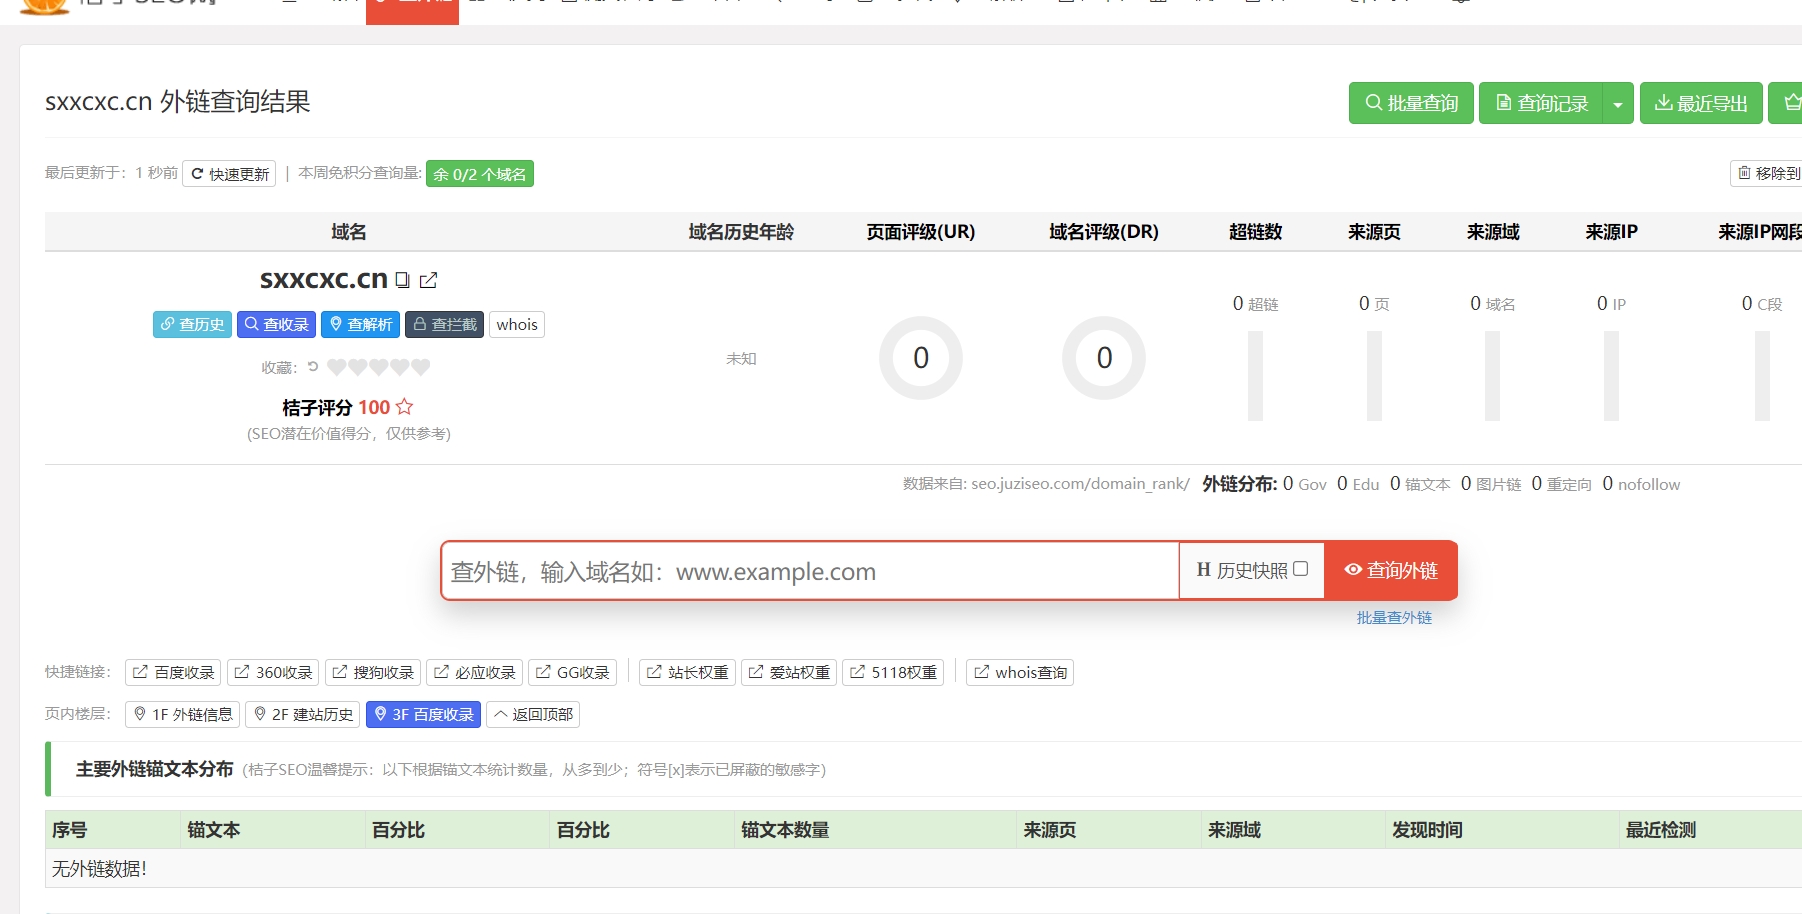
Task: Click the 域名评级(DR) circular gauge
Action: pyautogui.click(x=1104, y=358)
